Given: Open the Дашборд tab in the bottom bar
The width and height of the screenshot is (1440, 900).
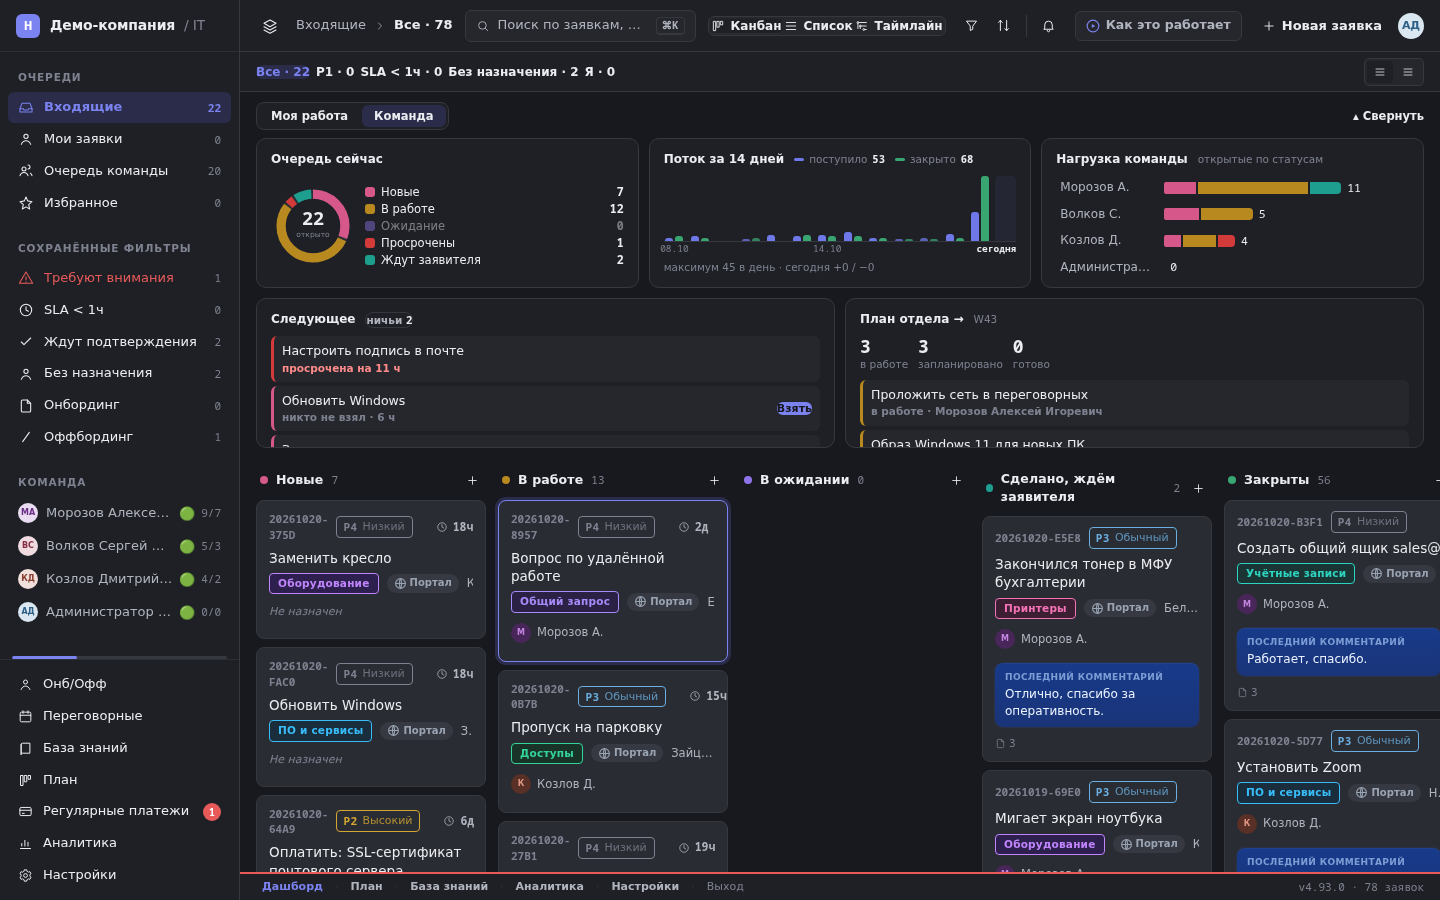Looking at the screenshot, I should [292, 887].
